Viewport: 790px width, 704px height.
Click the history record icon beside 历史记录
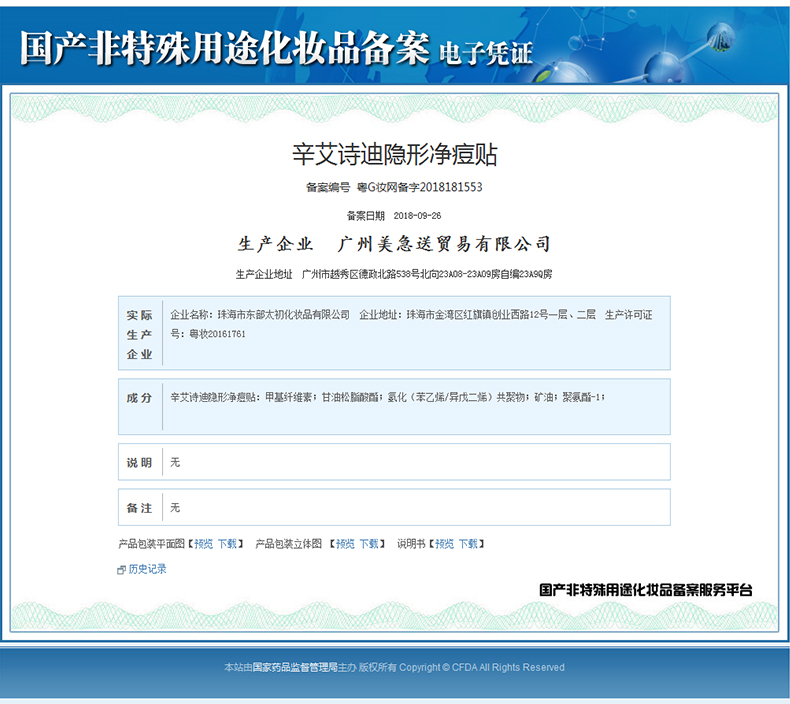point(121,570)
